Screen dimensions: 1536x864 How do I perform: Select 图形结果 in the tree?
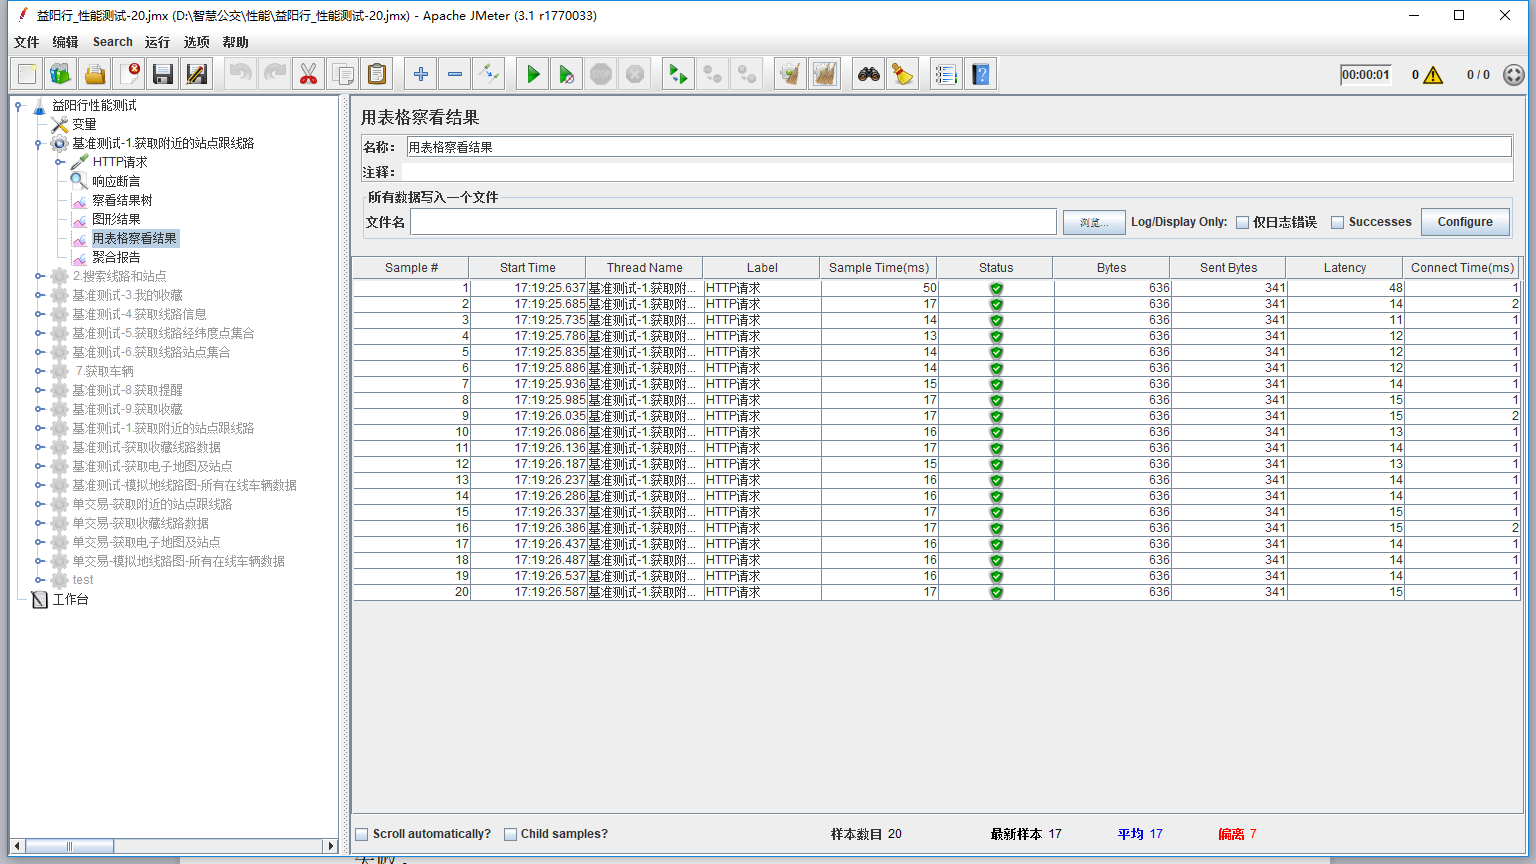pos(116,219)
